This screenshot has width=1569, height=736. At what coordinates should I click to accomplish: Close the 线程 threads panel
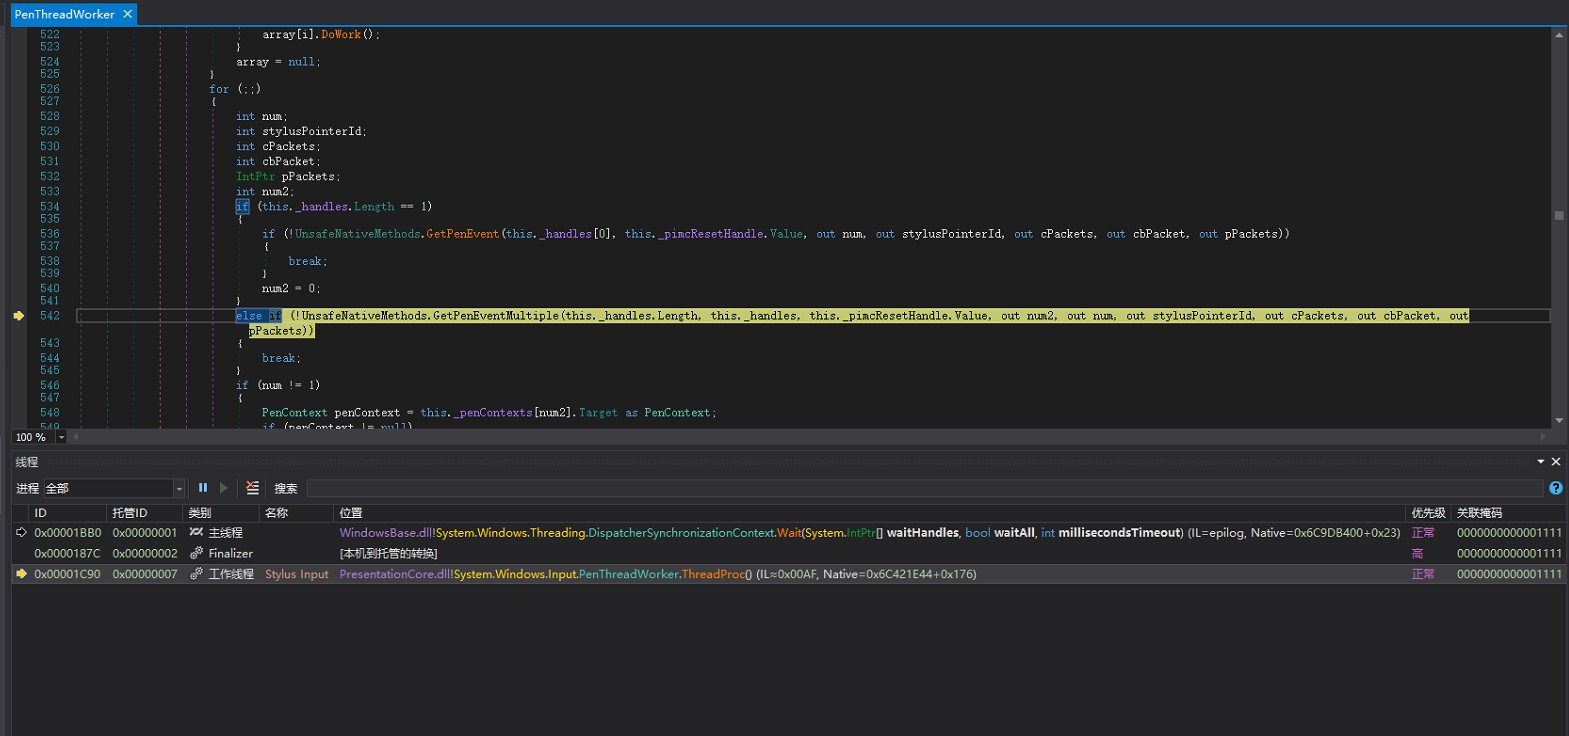[x=1555, y=462]
